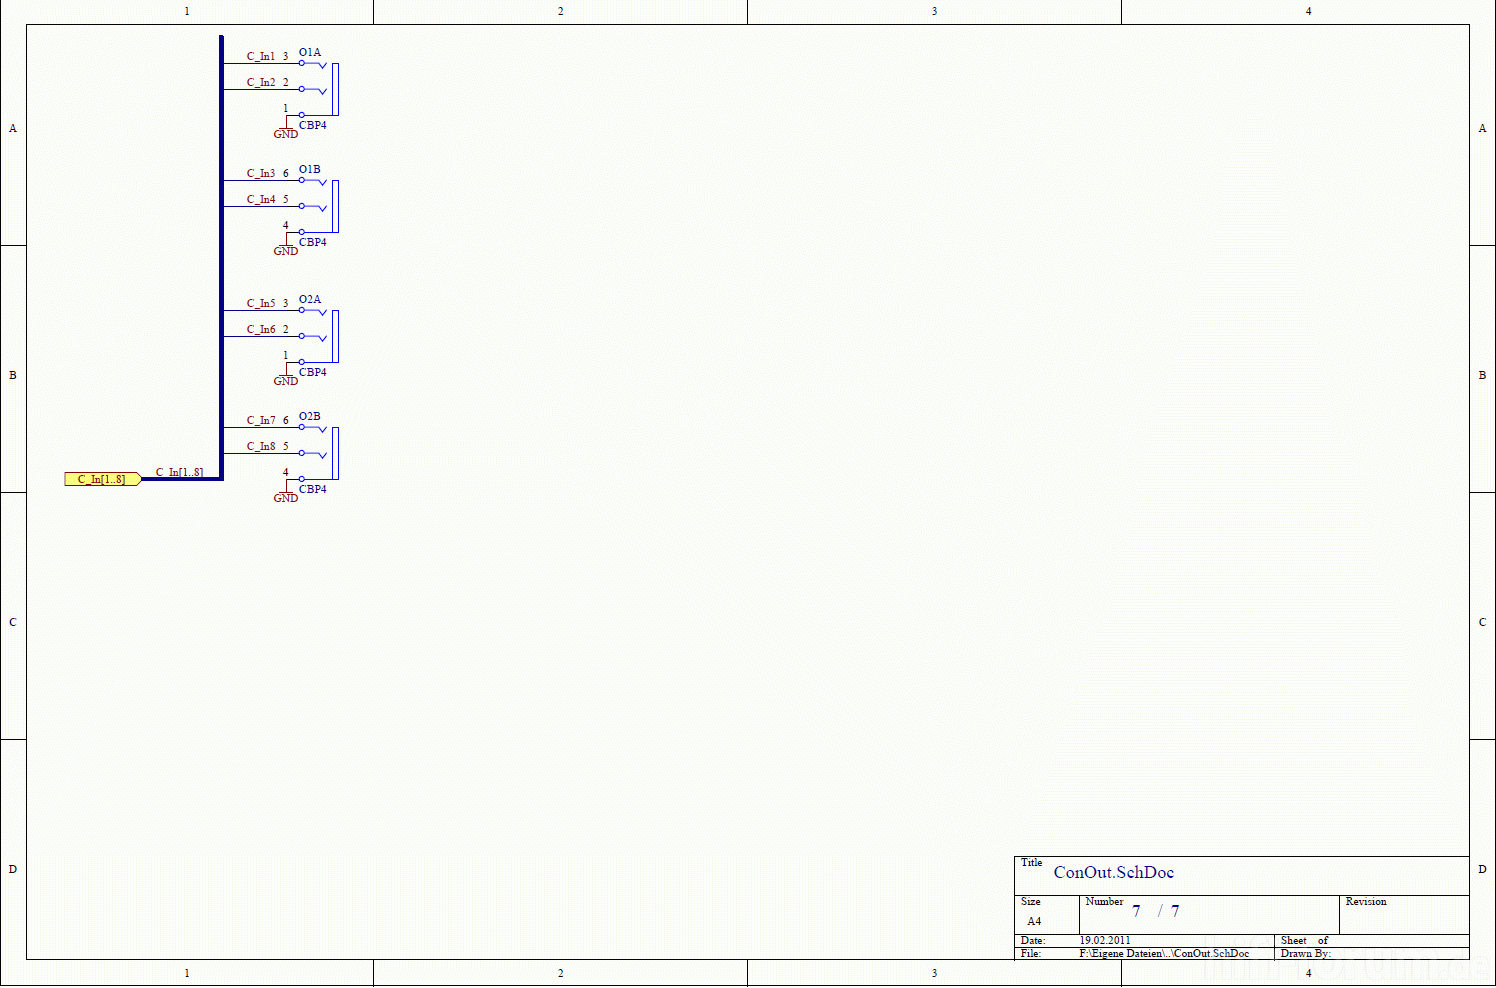Select the C_In8 net label

pos(260,446)
